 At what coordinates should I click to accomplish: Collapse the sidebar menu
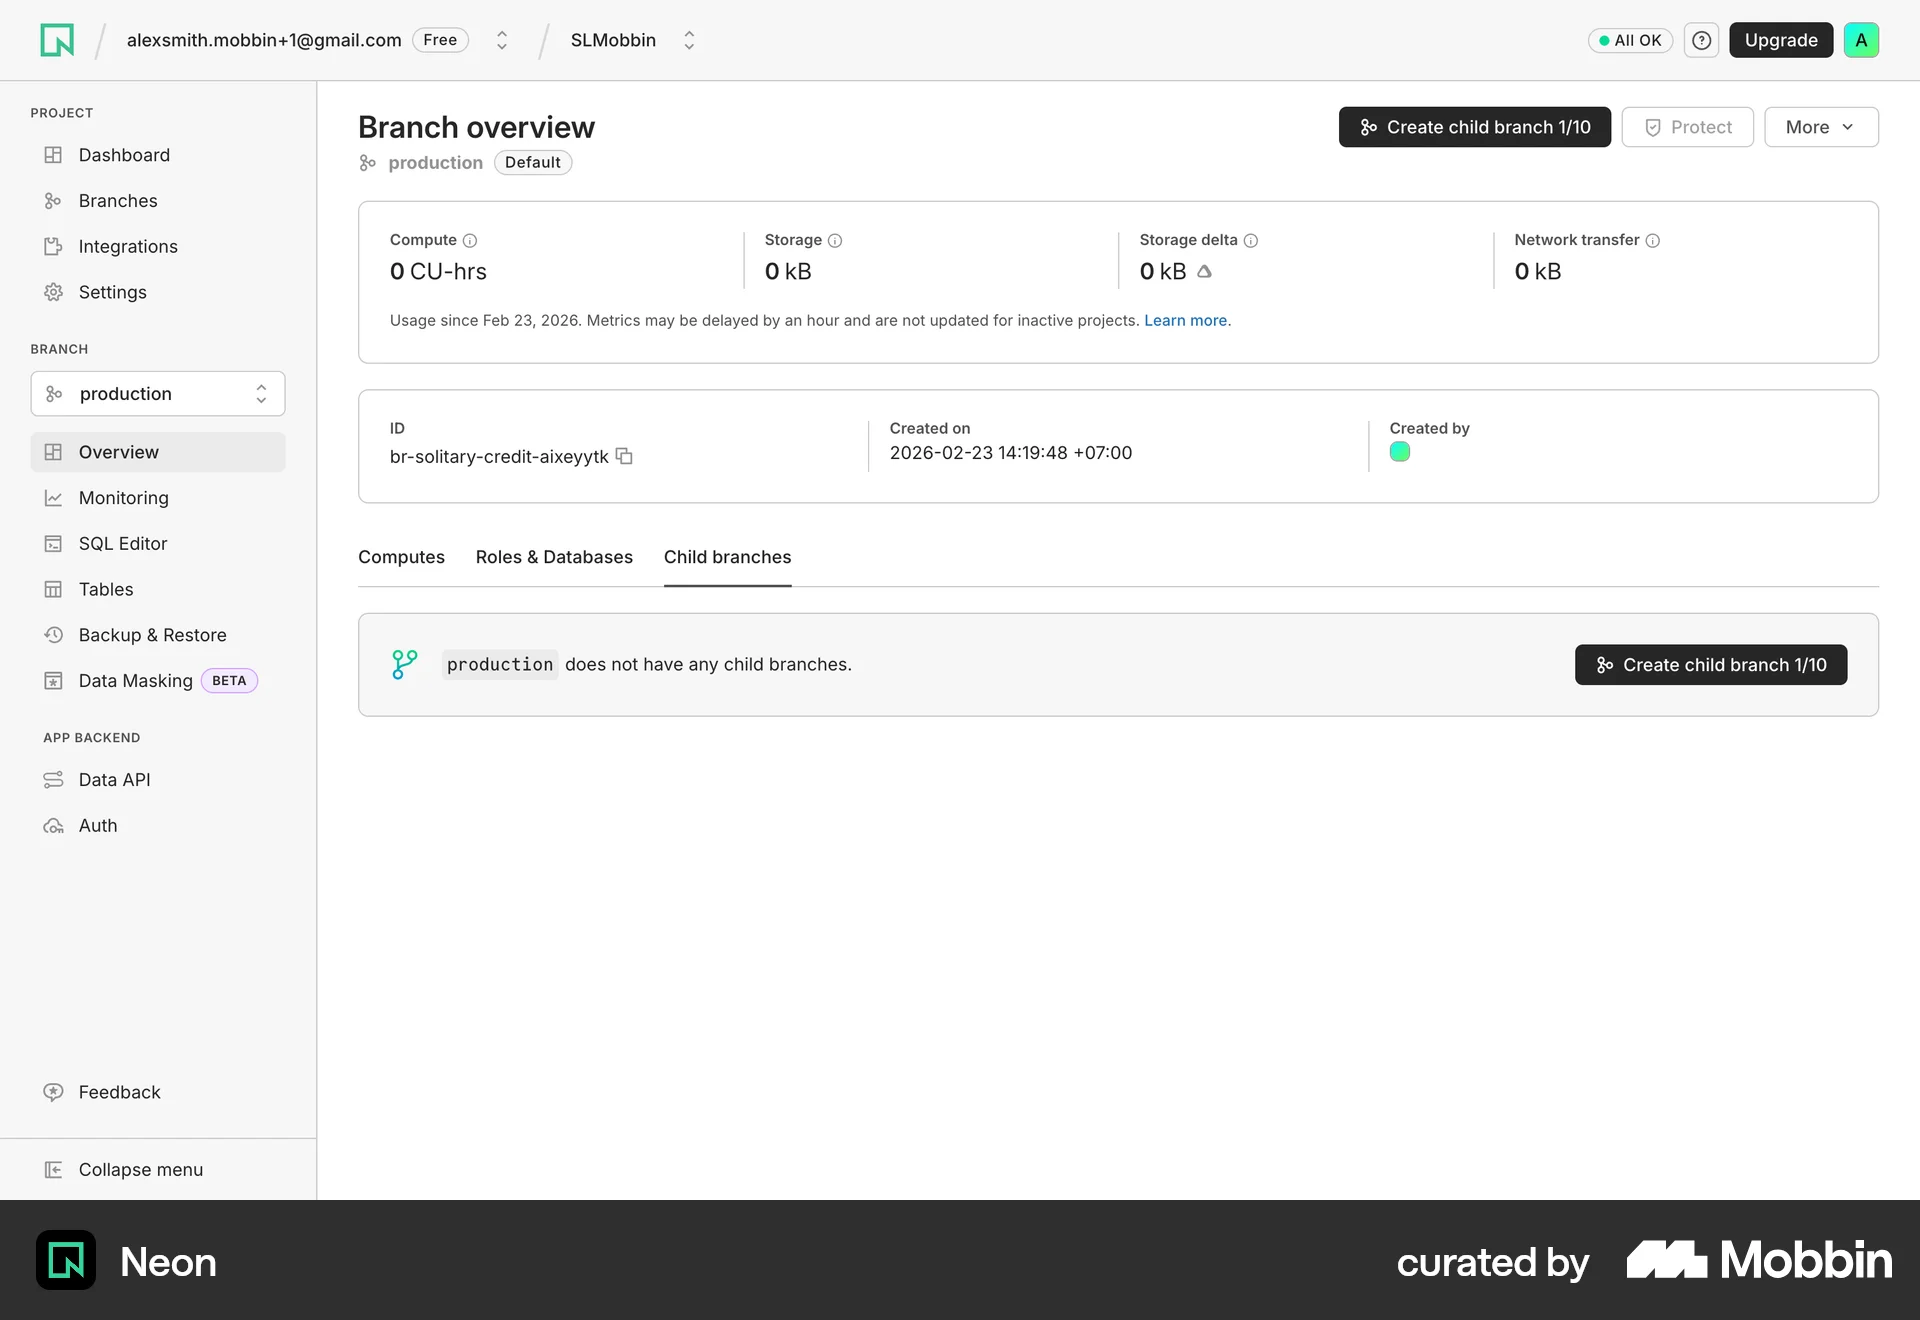(x=158, y=1170)
